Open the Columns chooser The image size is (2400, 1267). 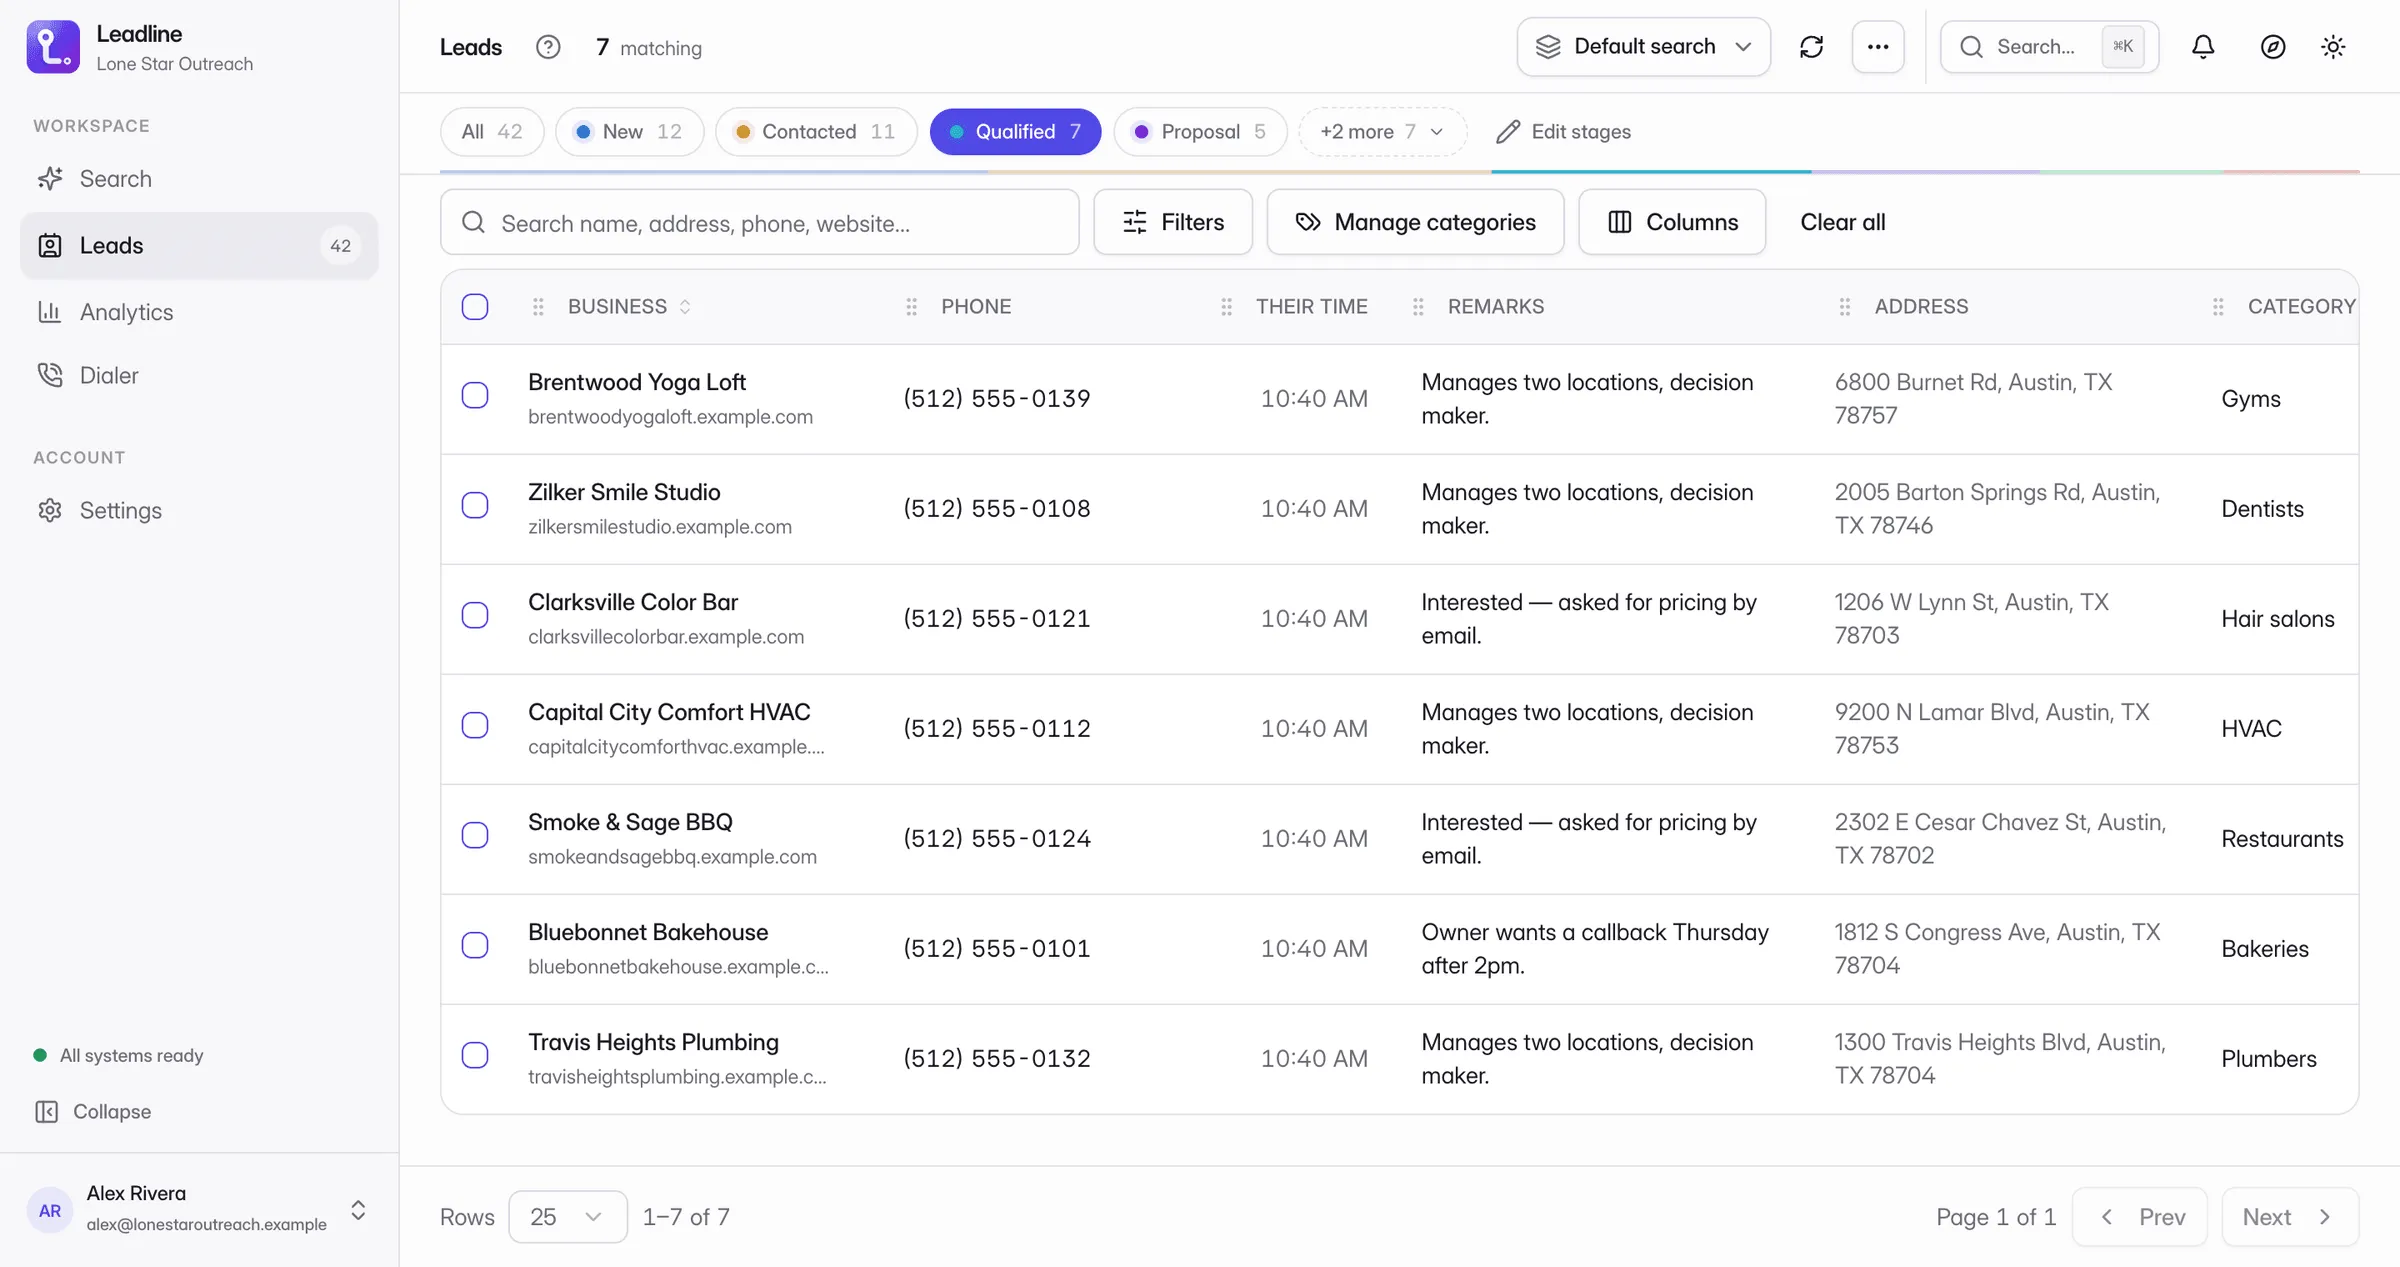tap(1672, 222)
